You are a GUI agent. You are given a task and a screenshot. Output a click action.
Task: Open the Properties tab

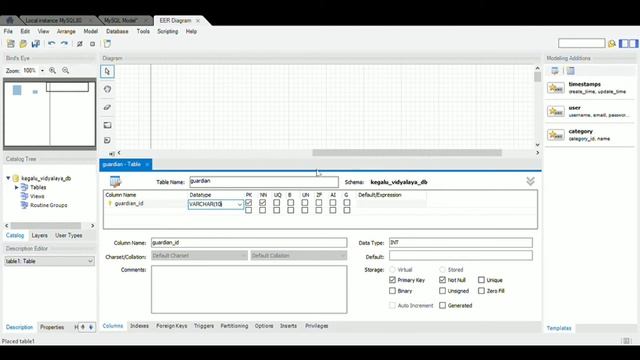52,327
